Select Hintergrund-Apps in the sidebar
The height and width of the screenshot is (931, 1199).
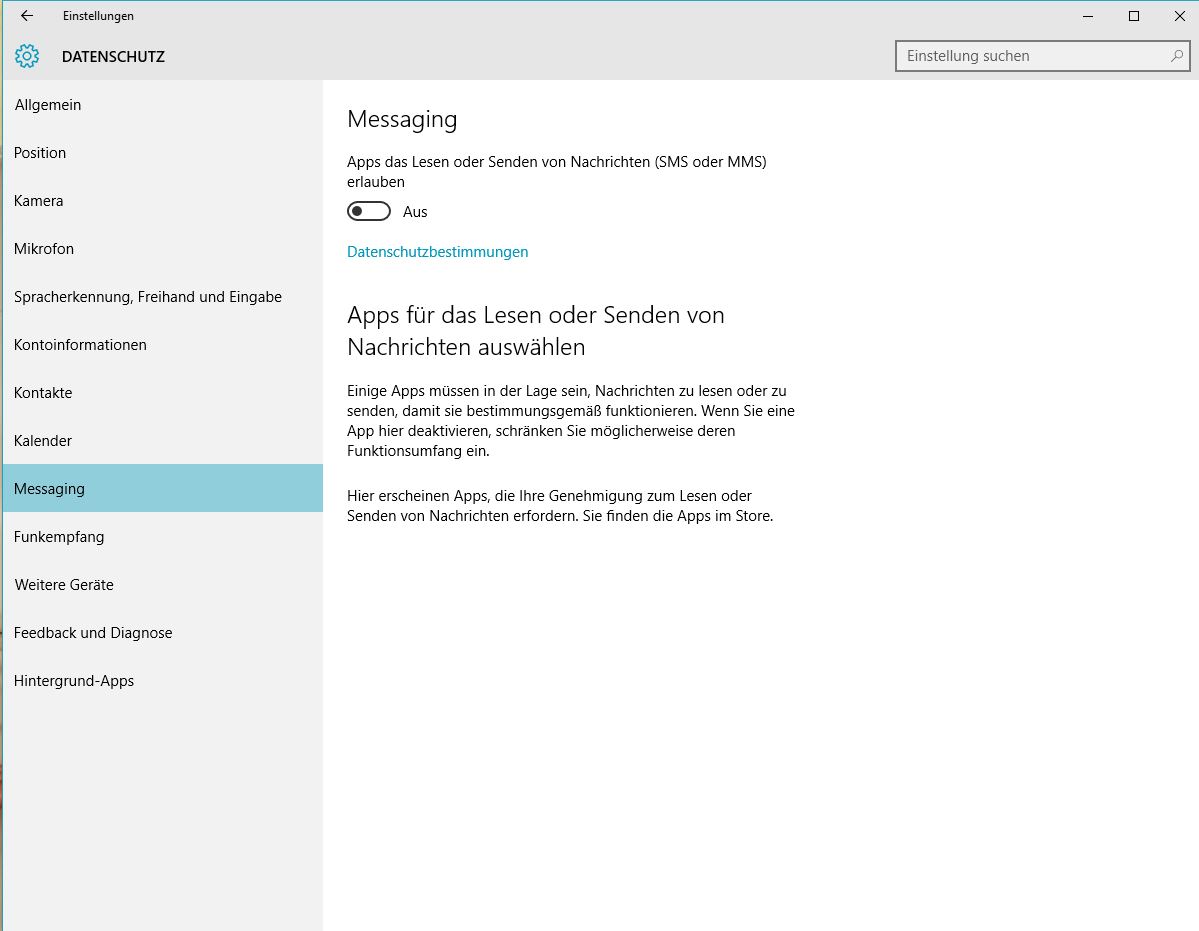coord(163,681)
